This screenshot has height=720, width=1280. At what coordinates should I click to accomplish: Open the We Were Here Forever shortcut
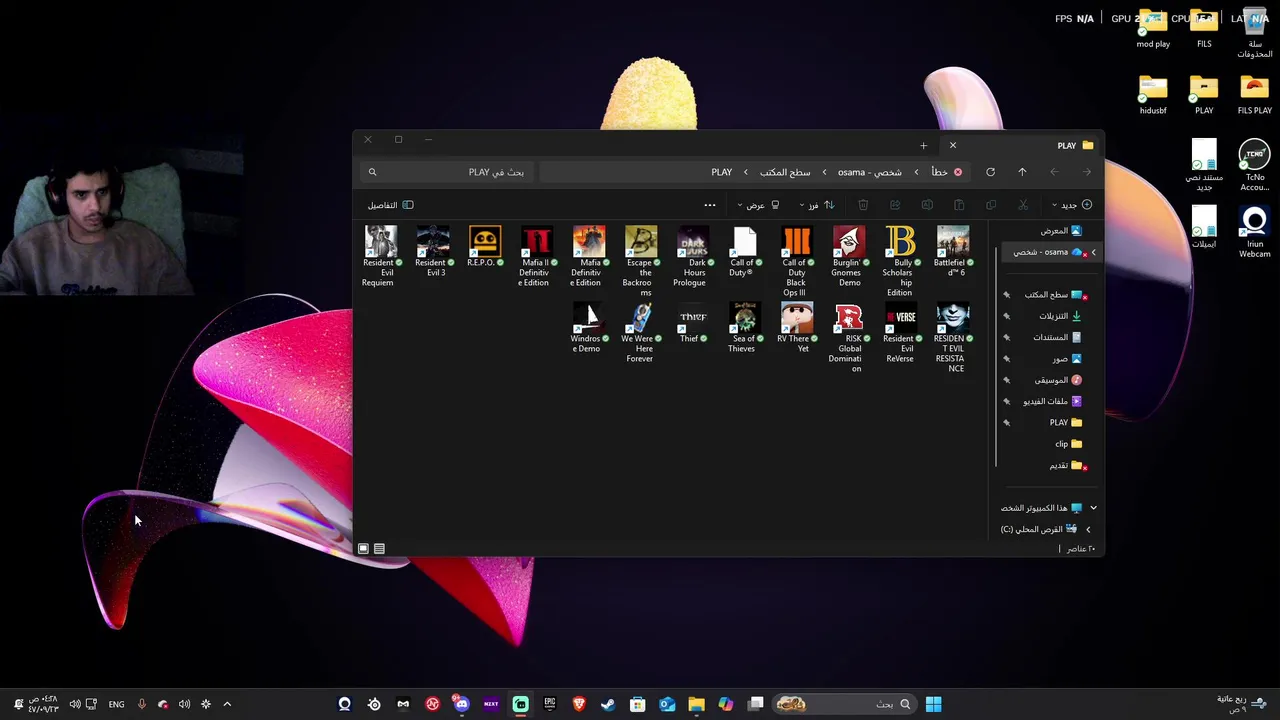tap(641, 333)
